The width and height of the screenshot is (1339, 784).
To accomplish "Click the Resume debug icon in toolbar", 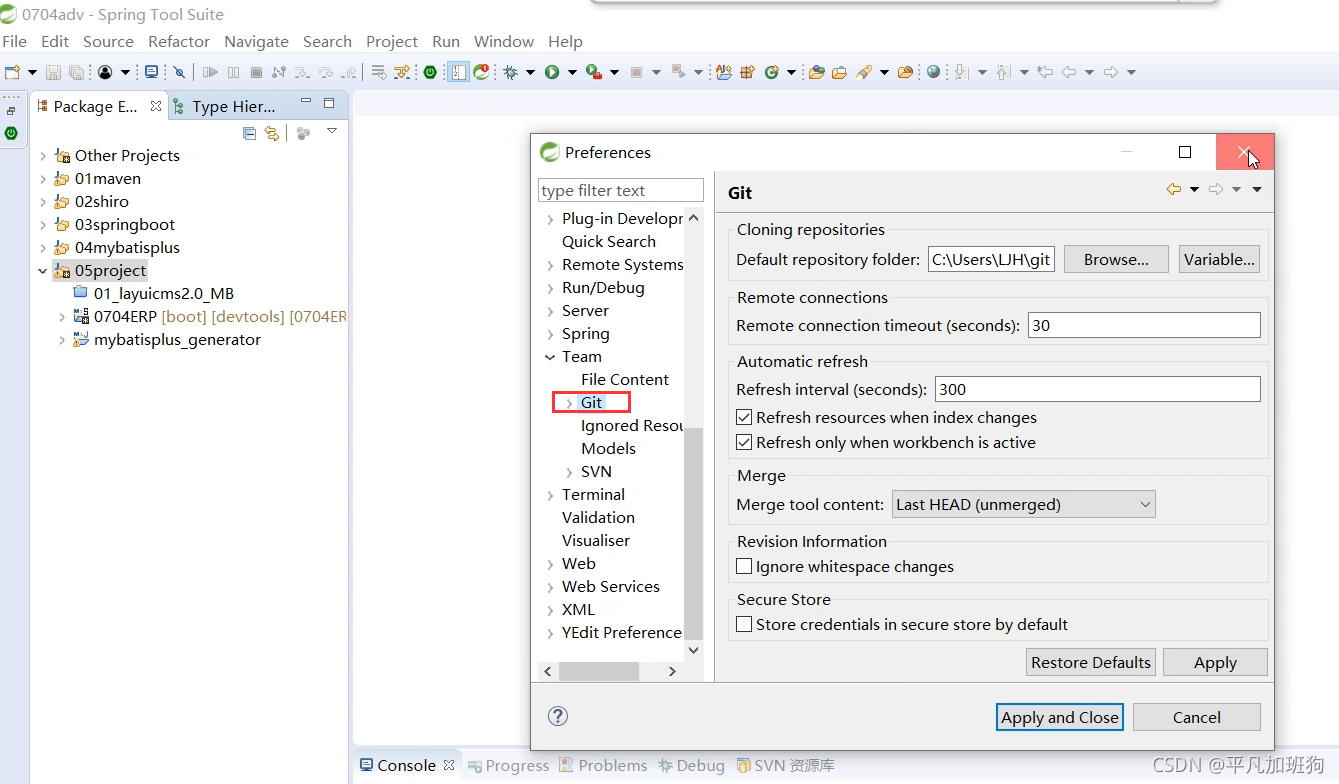I will point(210,72).
